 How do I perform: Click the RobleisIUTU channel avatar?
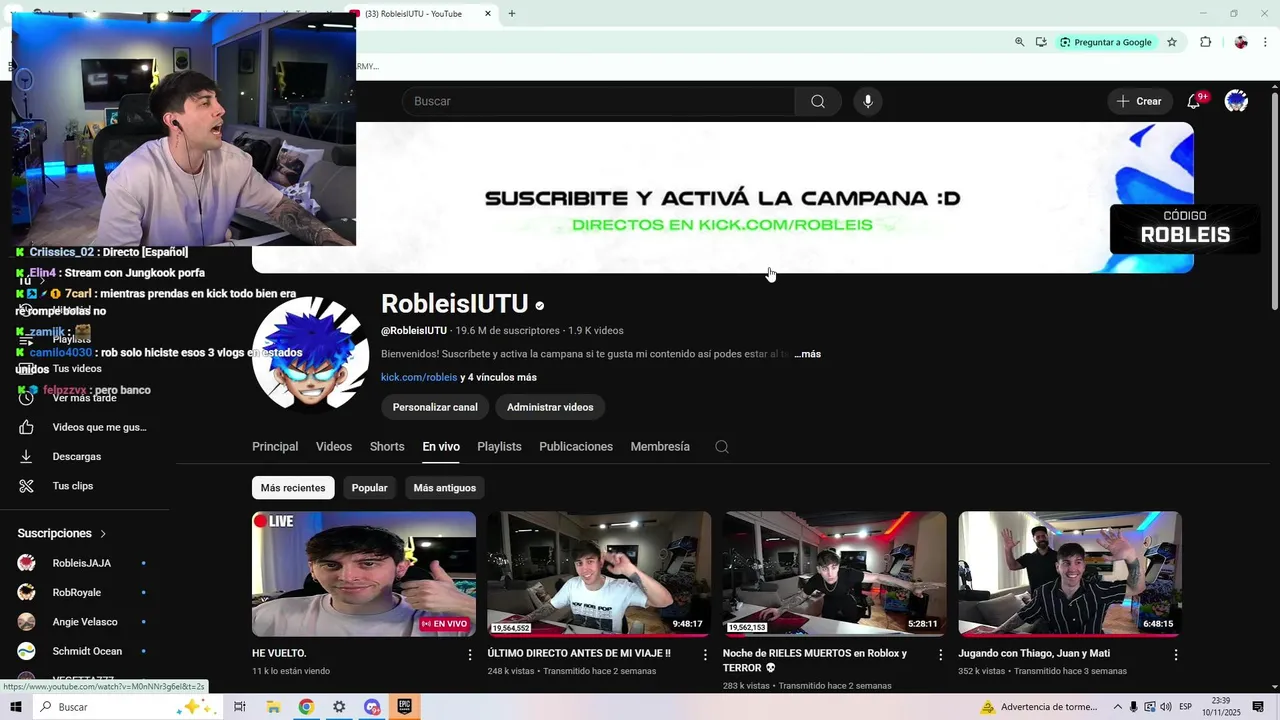[311, 353]
